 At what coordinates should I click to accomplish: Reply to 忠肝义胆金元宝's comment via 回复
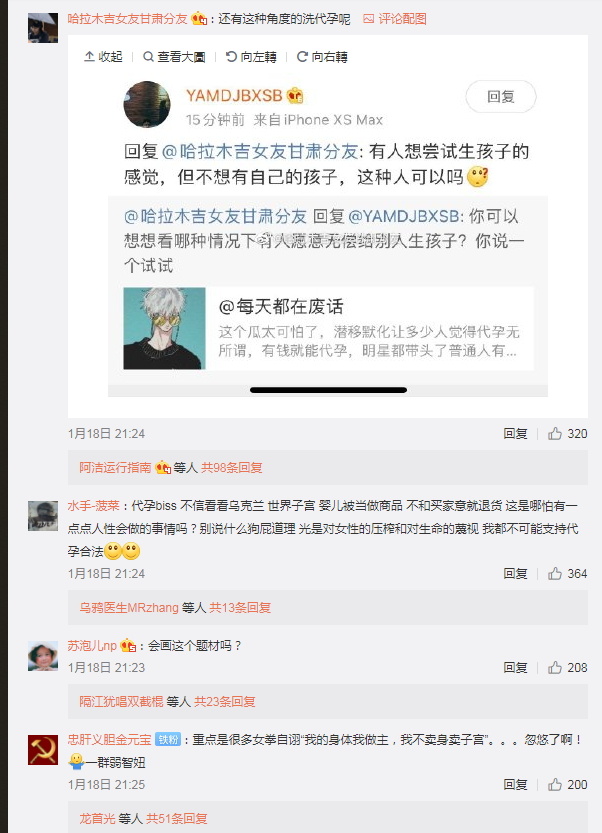515,785
